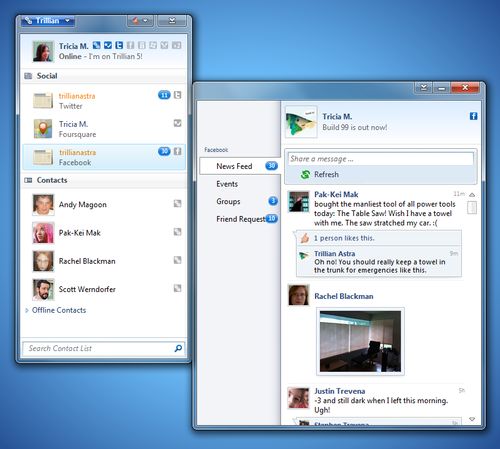Click the greyed Facebook icon in header icon row
This screenshot has width=500, height=449.
pyautogui.click(x=131, y=45)
